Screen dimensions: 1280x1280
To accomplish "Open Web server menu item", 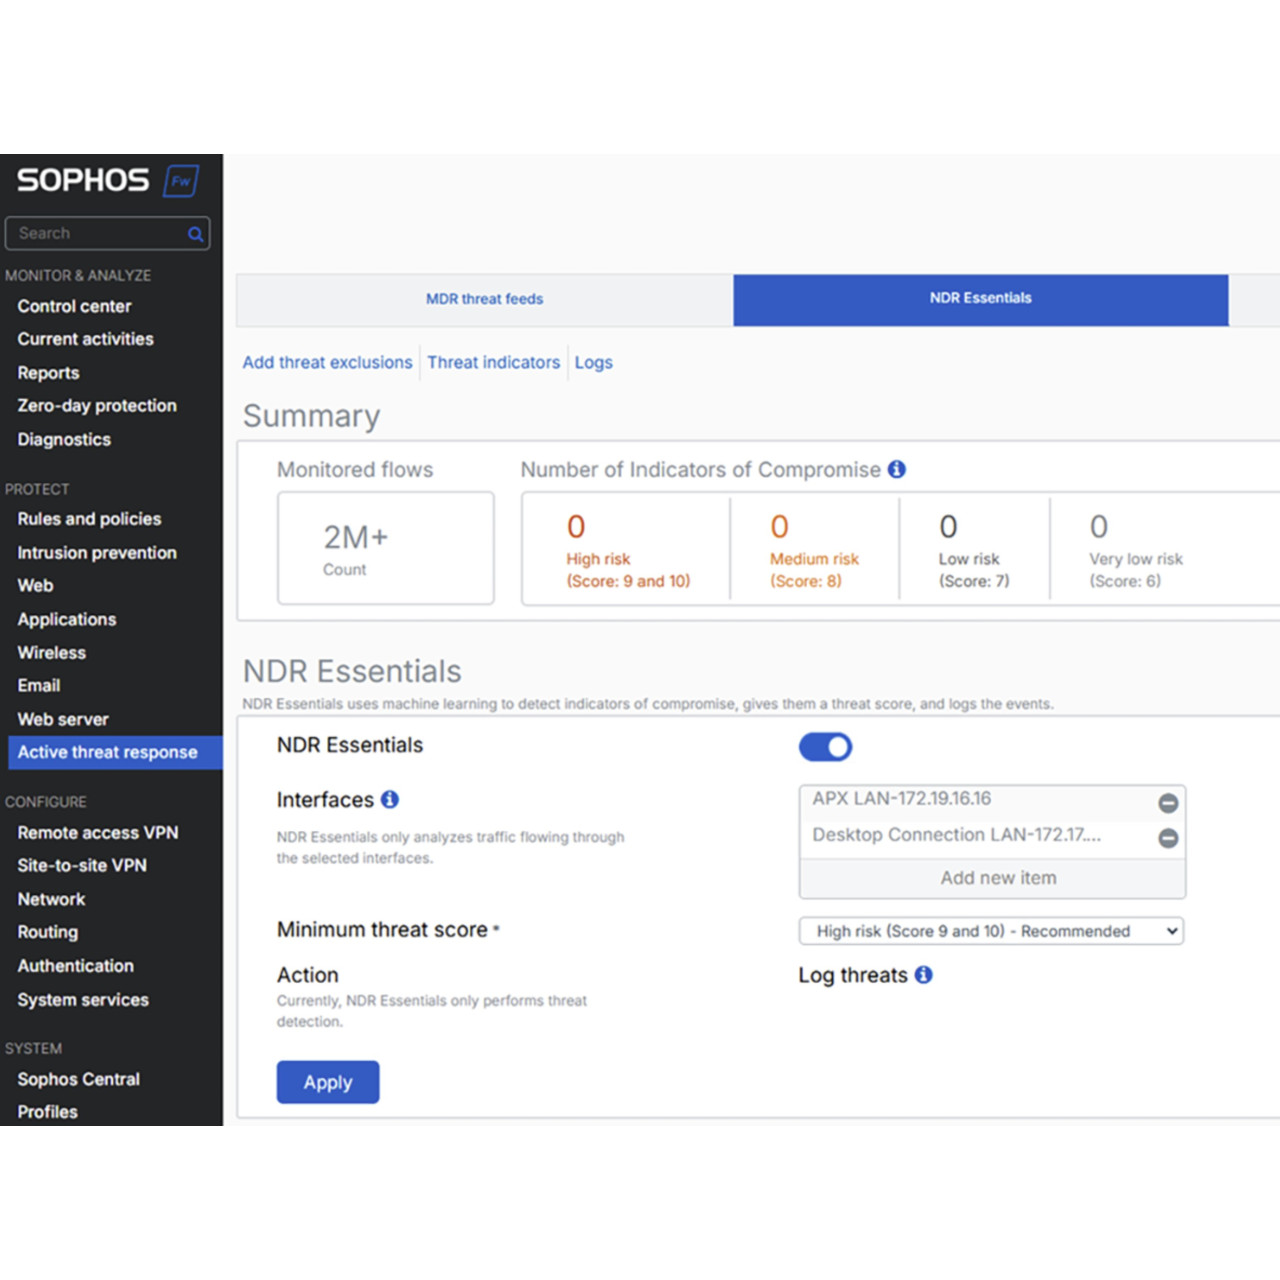I will [63, 719].
